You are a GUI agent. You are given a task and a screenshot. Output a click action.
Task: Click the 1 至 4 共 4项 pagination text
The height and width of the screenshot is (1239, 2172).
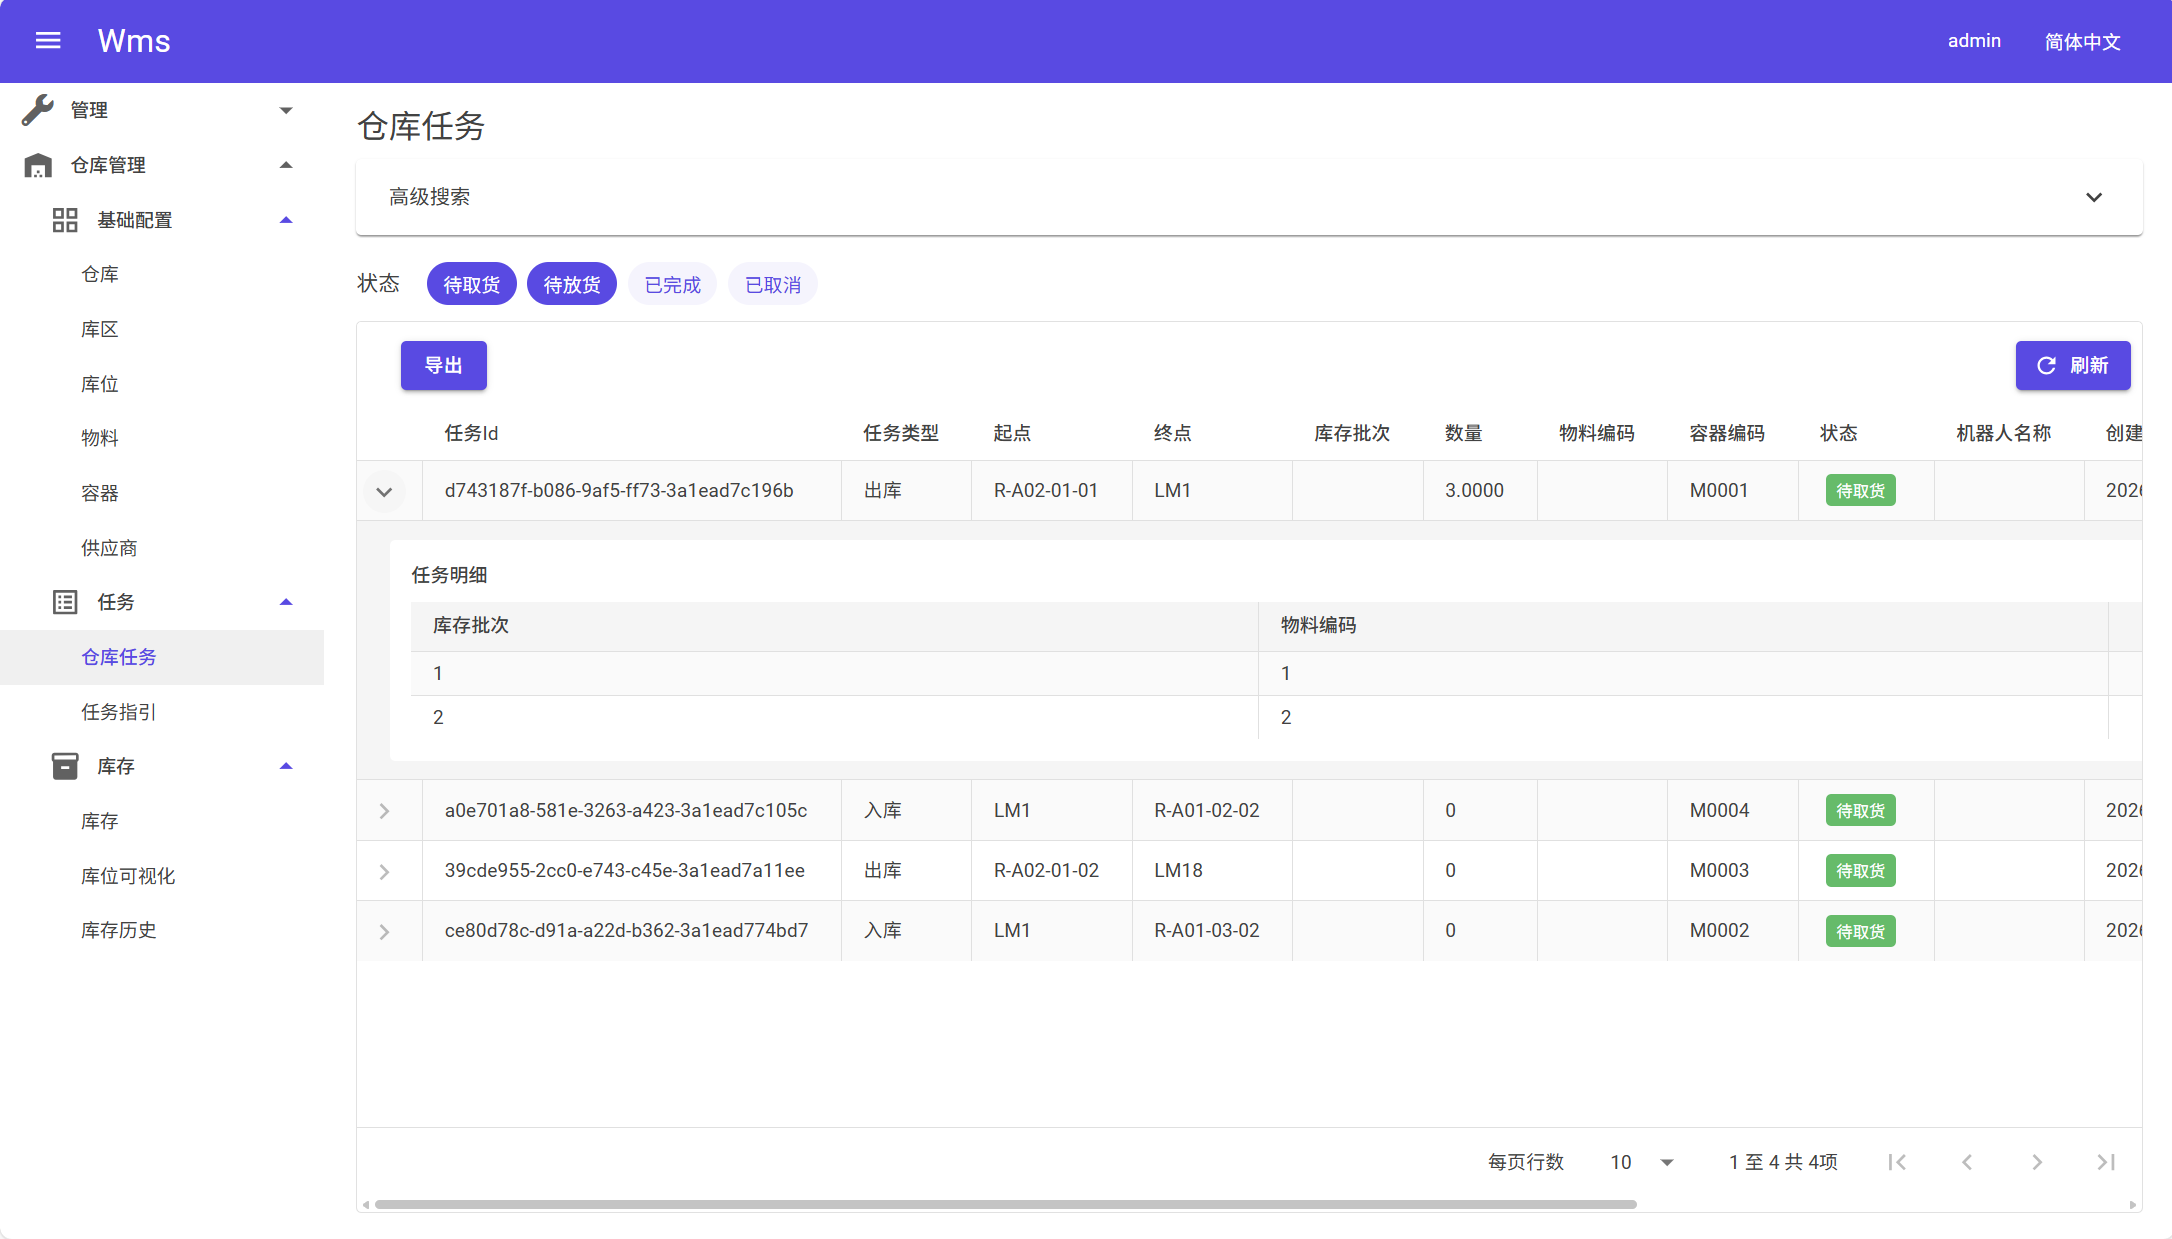[1784, 1162]
